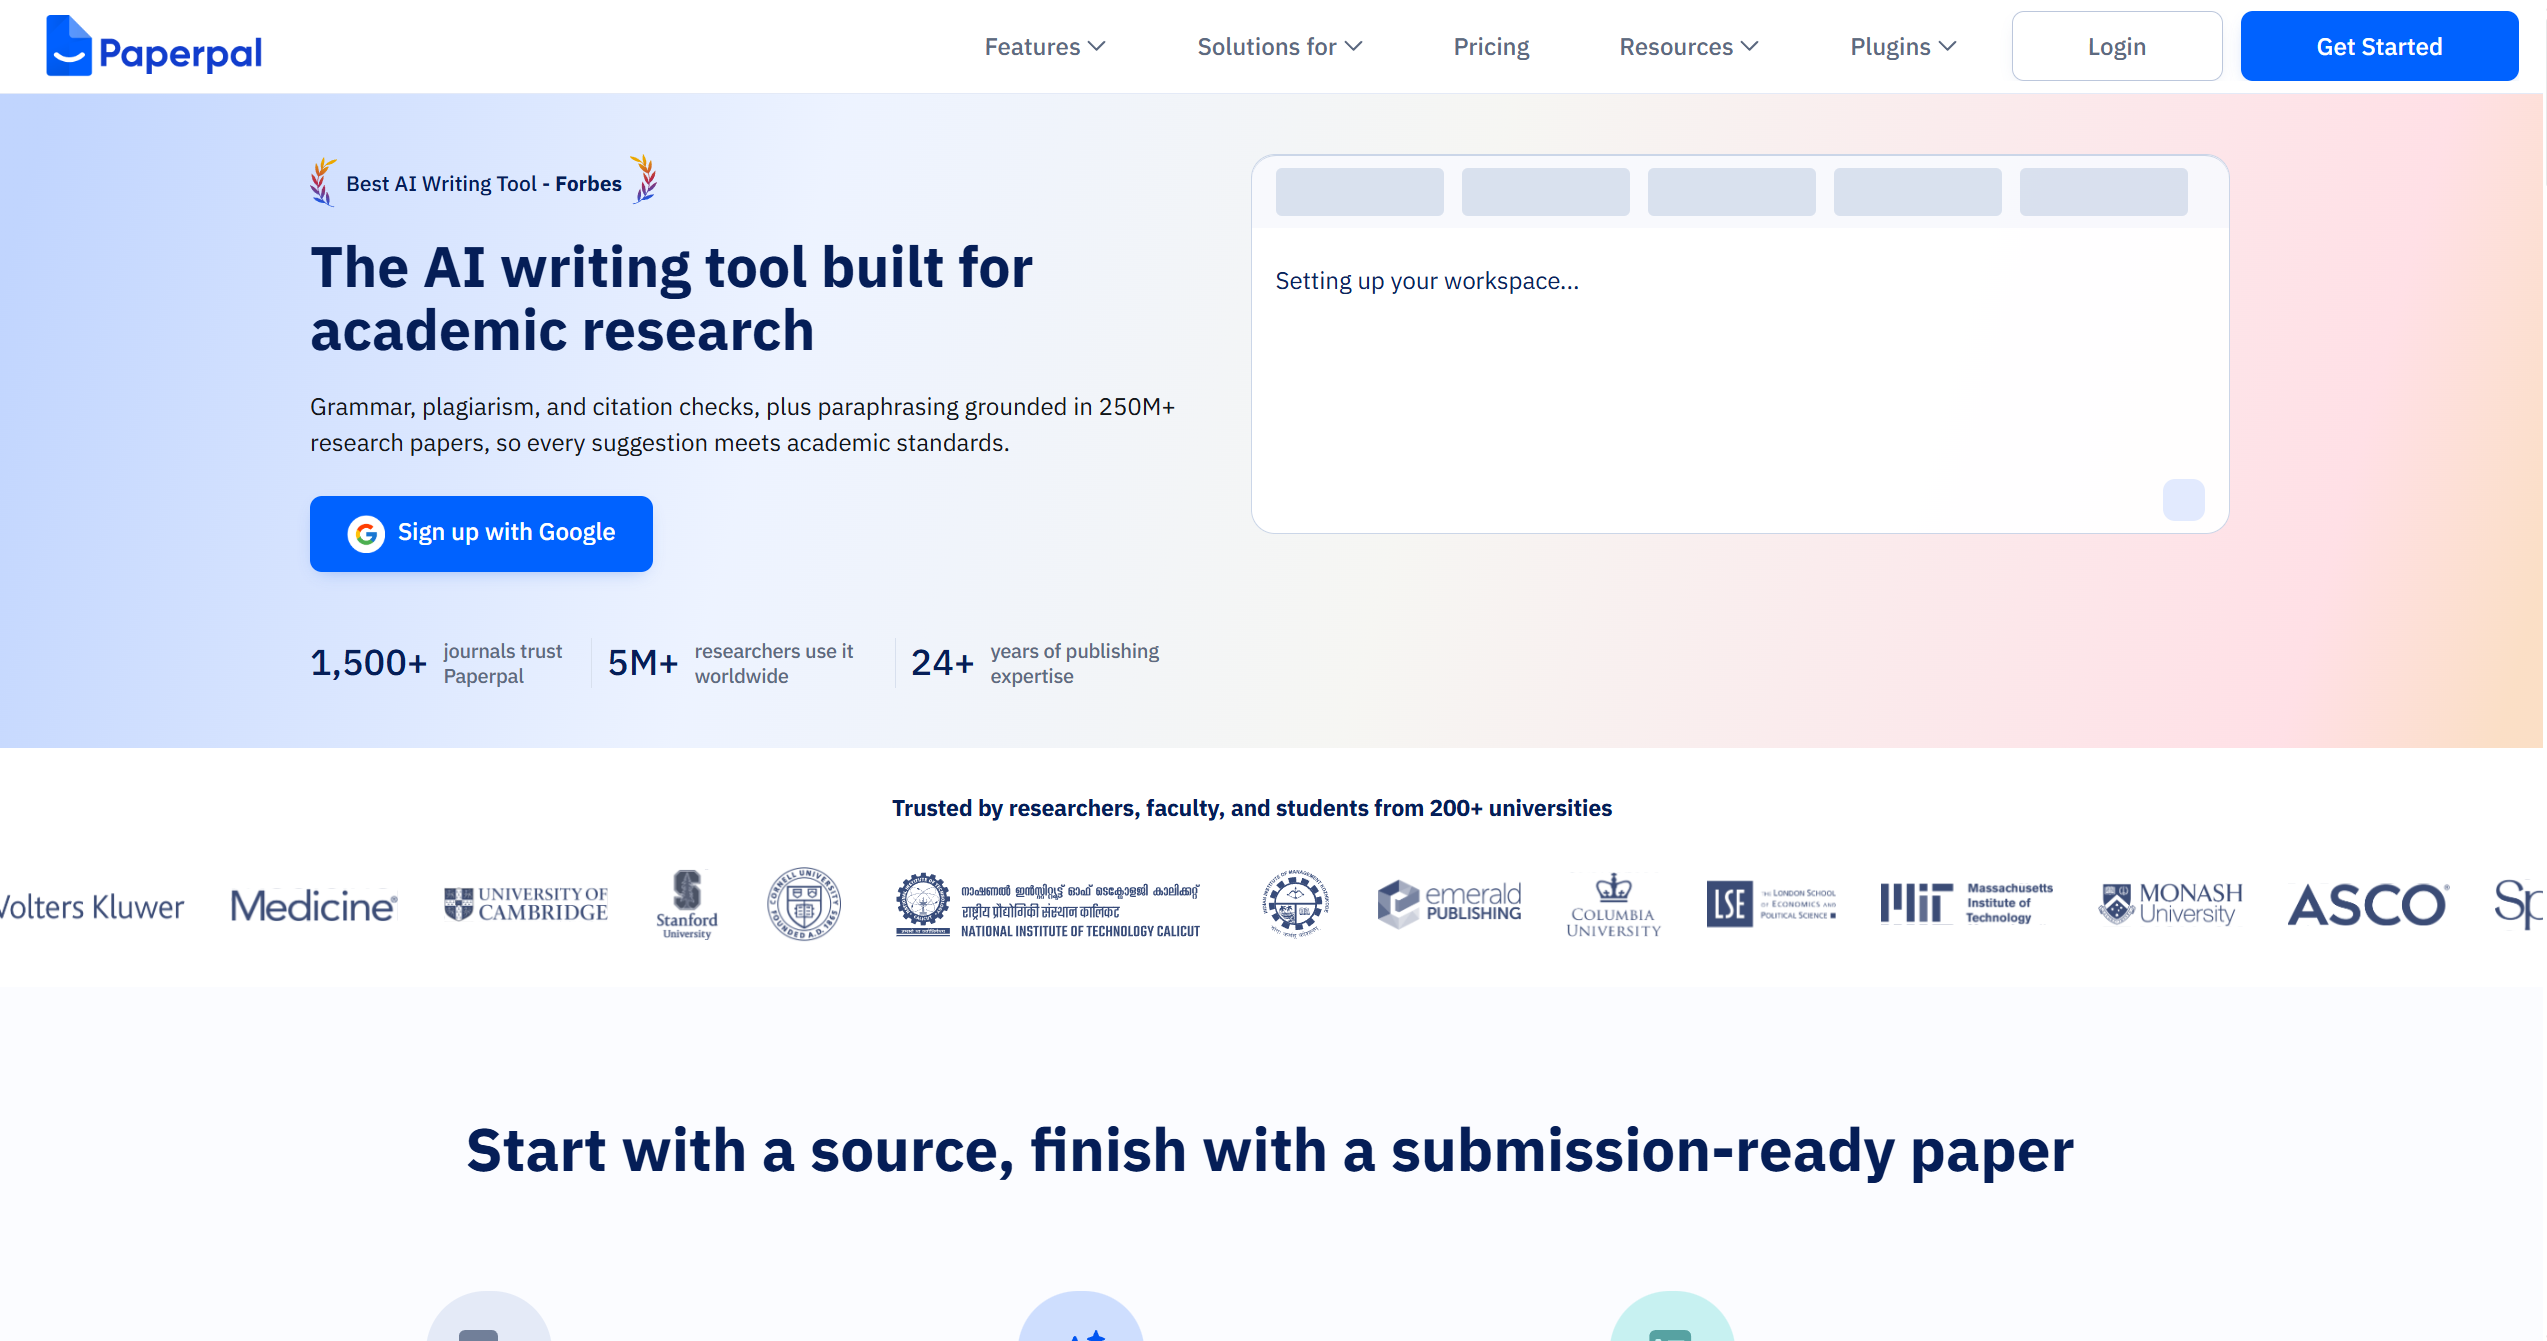Screen dimensions: 2547x1341
Task: Click the ASCO logo
Action: pyautogui.click(x=2368, y=905)
